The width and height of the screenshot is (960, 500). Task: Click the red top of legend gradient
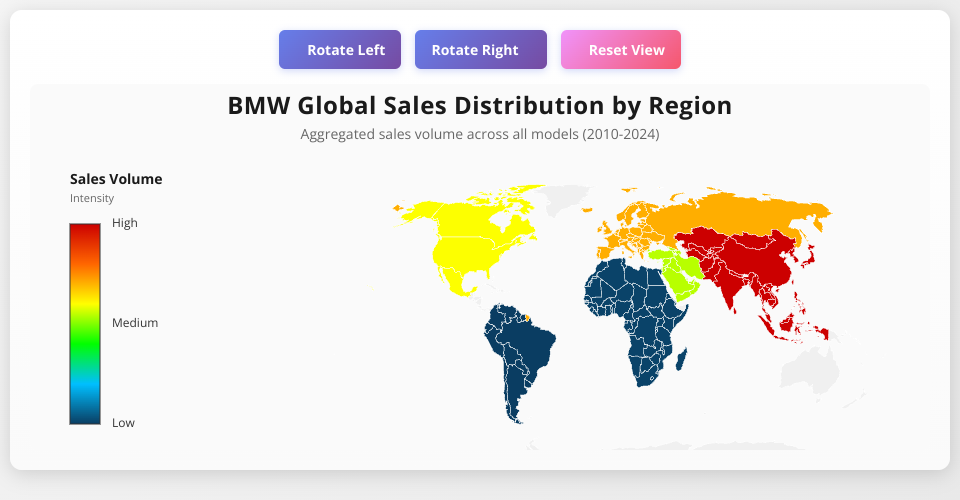[x=85, y=230]
